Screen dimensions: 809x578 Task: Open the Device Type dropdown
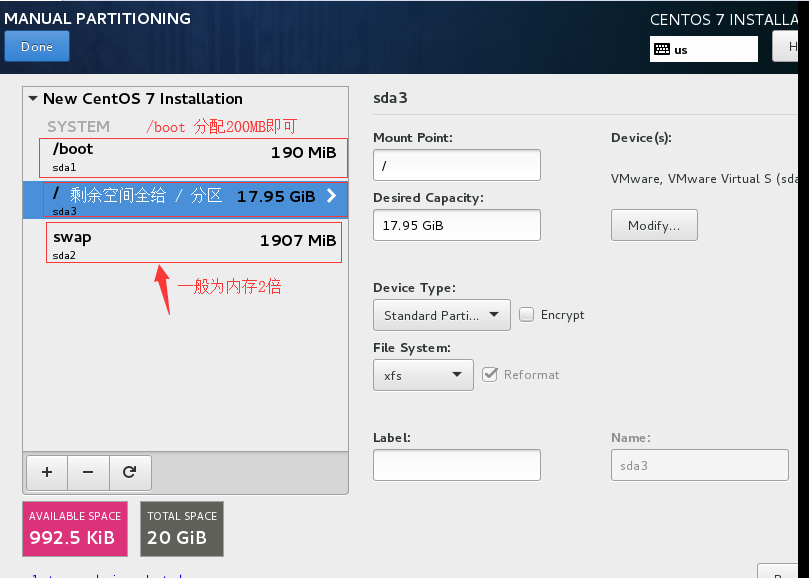pyautogui.click(x=442, y=315)
